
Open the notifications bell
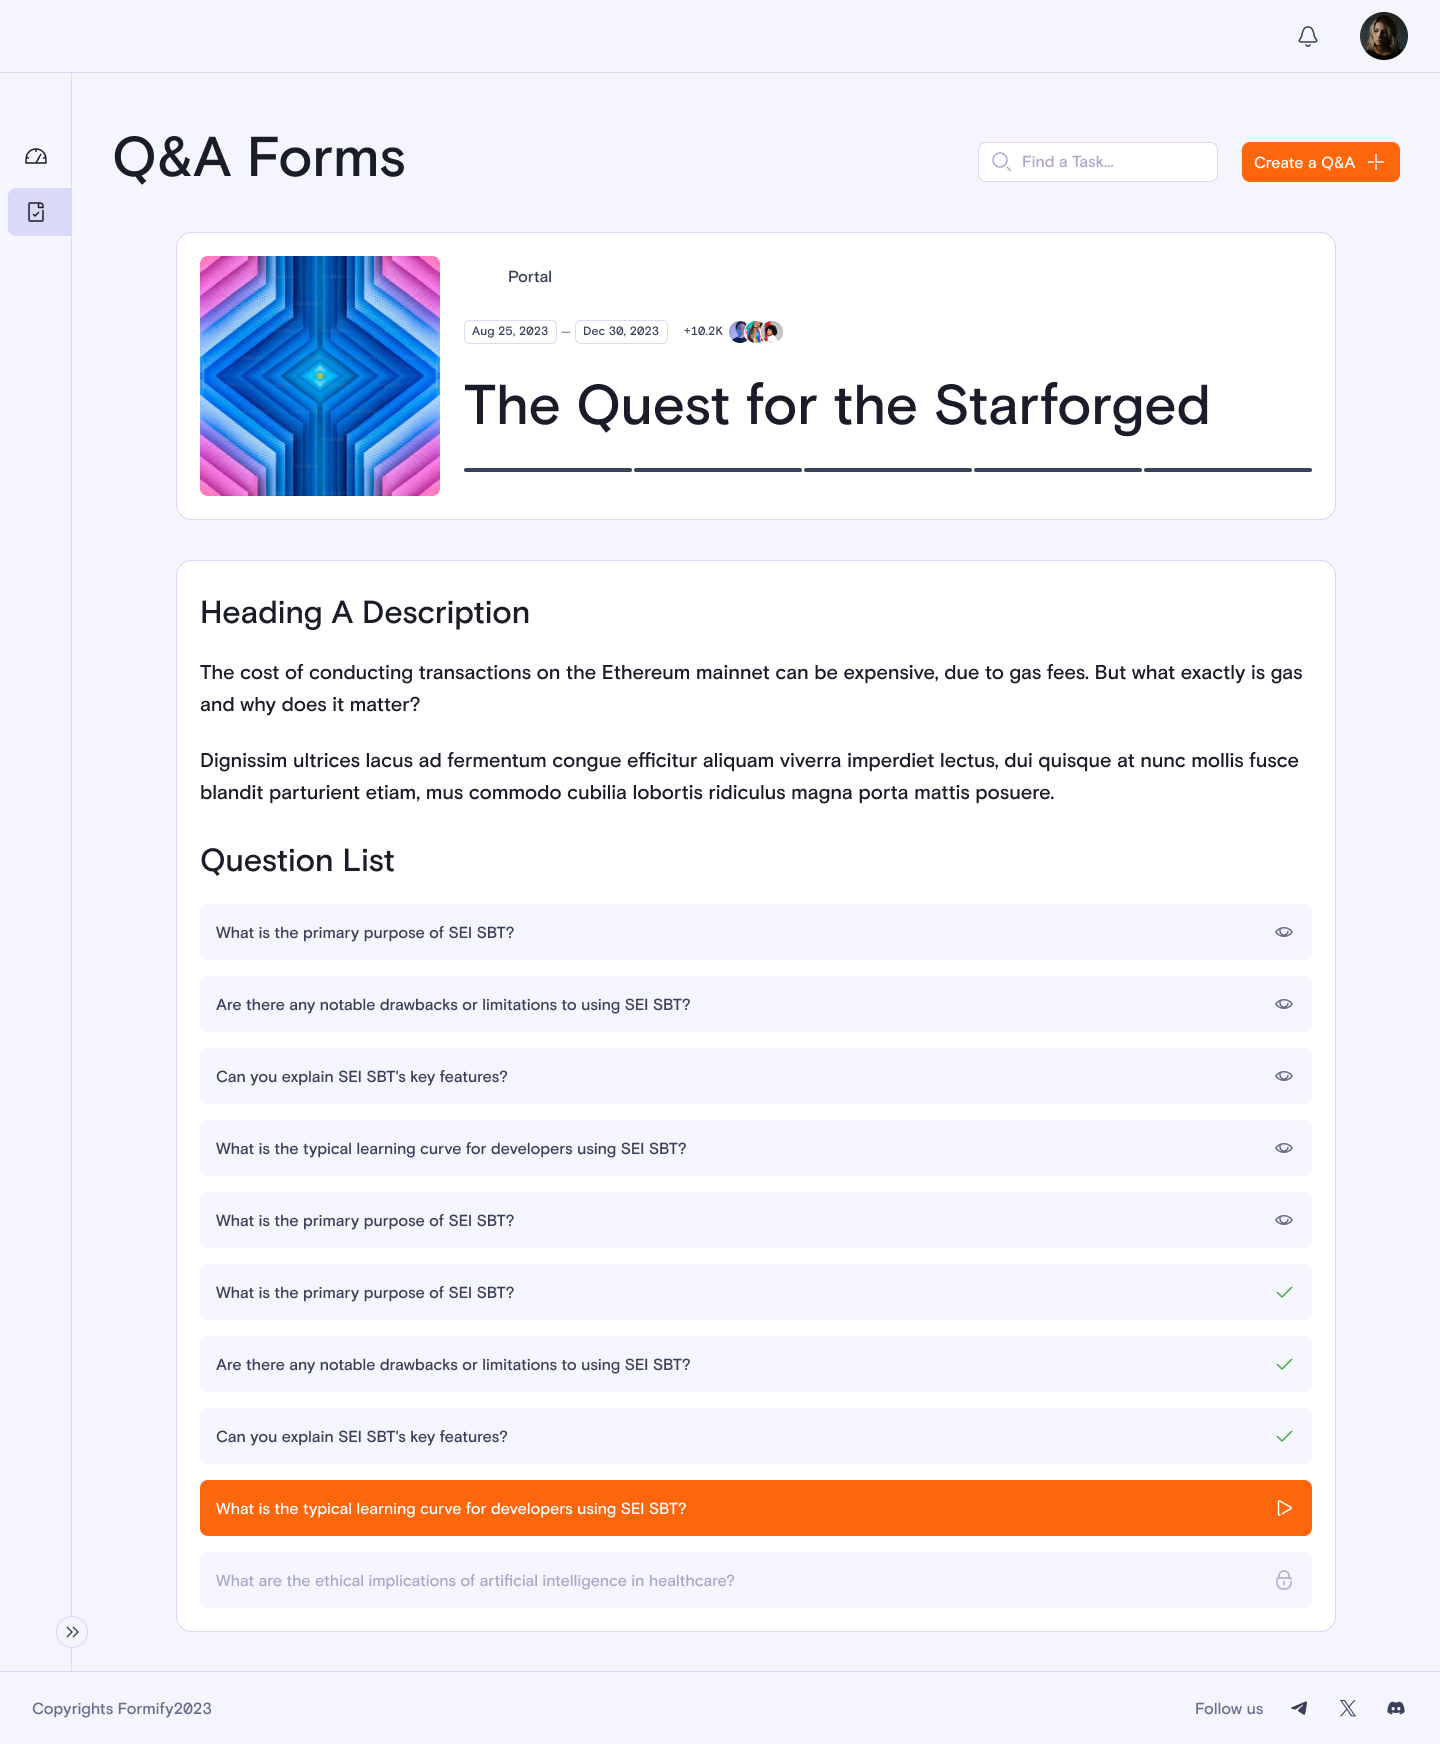click(1308, 36)
